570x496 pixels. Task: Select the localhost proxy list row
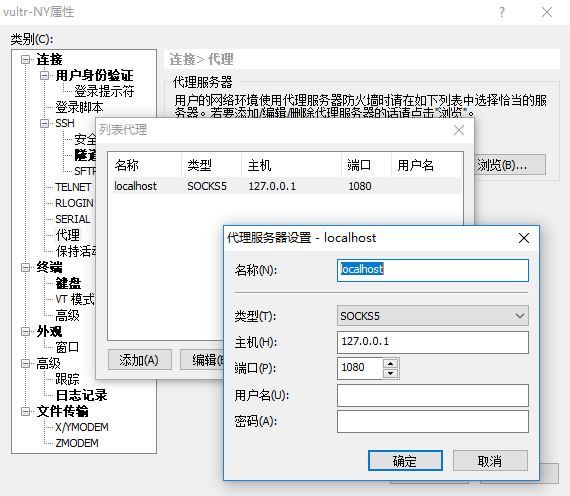pos(287,186)
